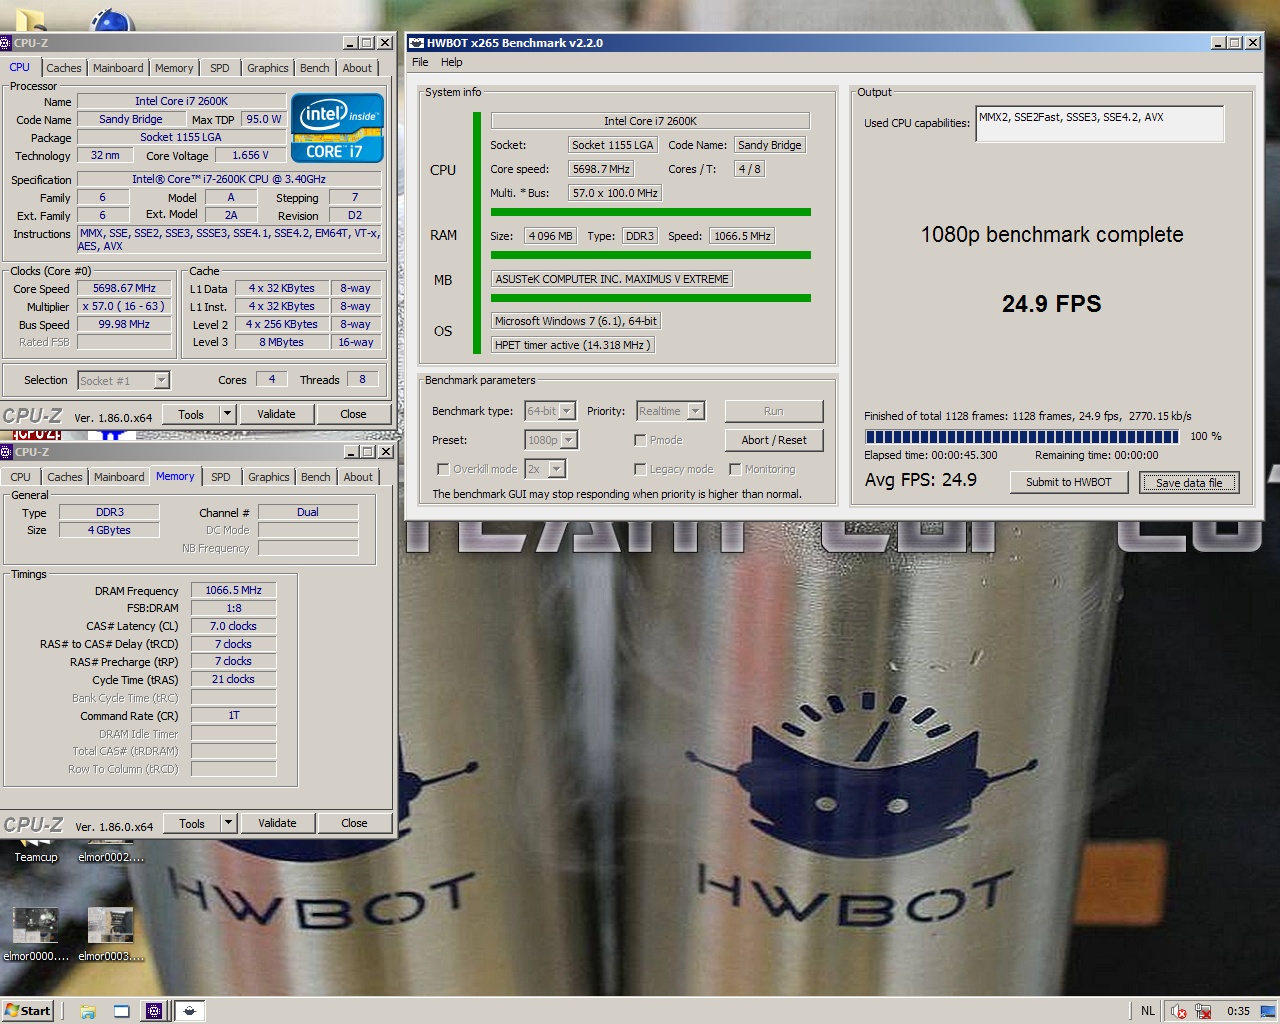Screen dimensions: 1280x1024
Task: Open About tab in lower CPU-Z window
Action: [358, 477]
